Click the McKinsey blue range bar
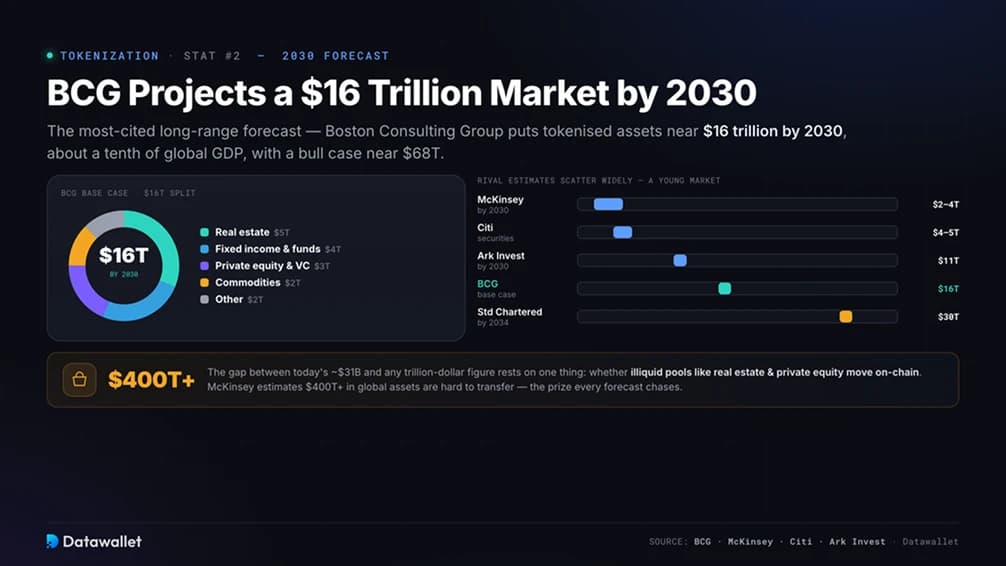The image size is (1006, 566). point(608,204)
